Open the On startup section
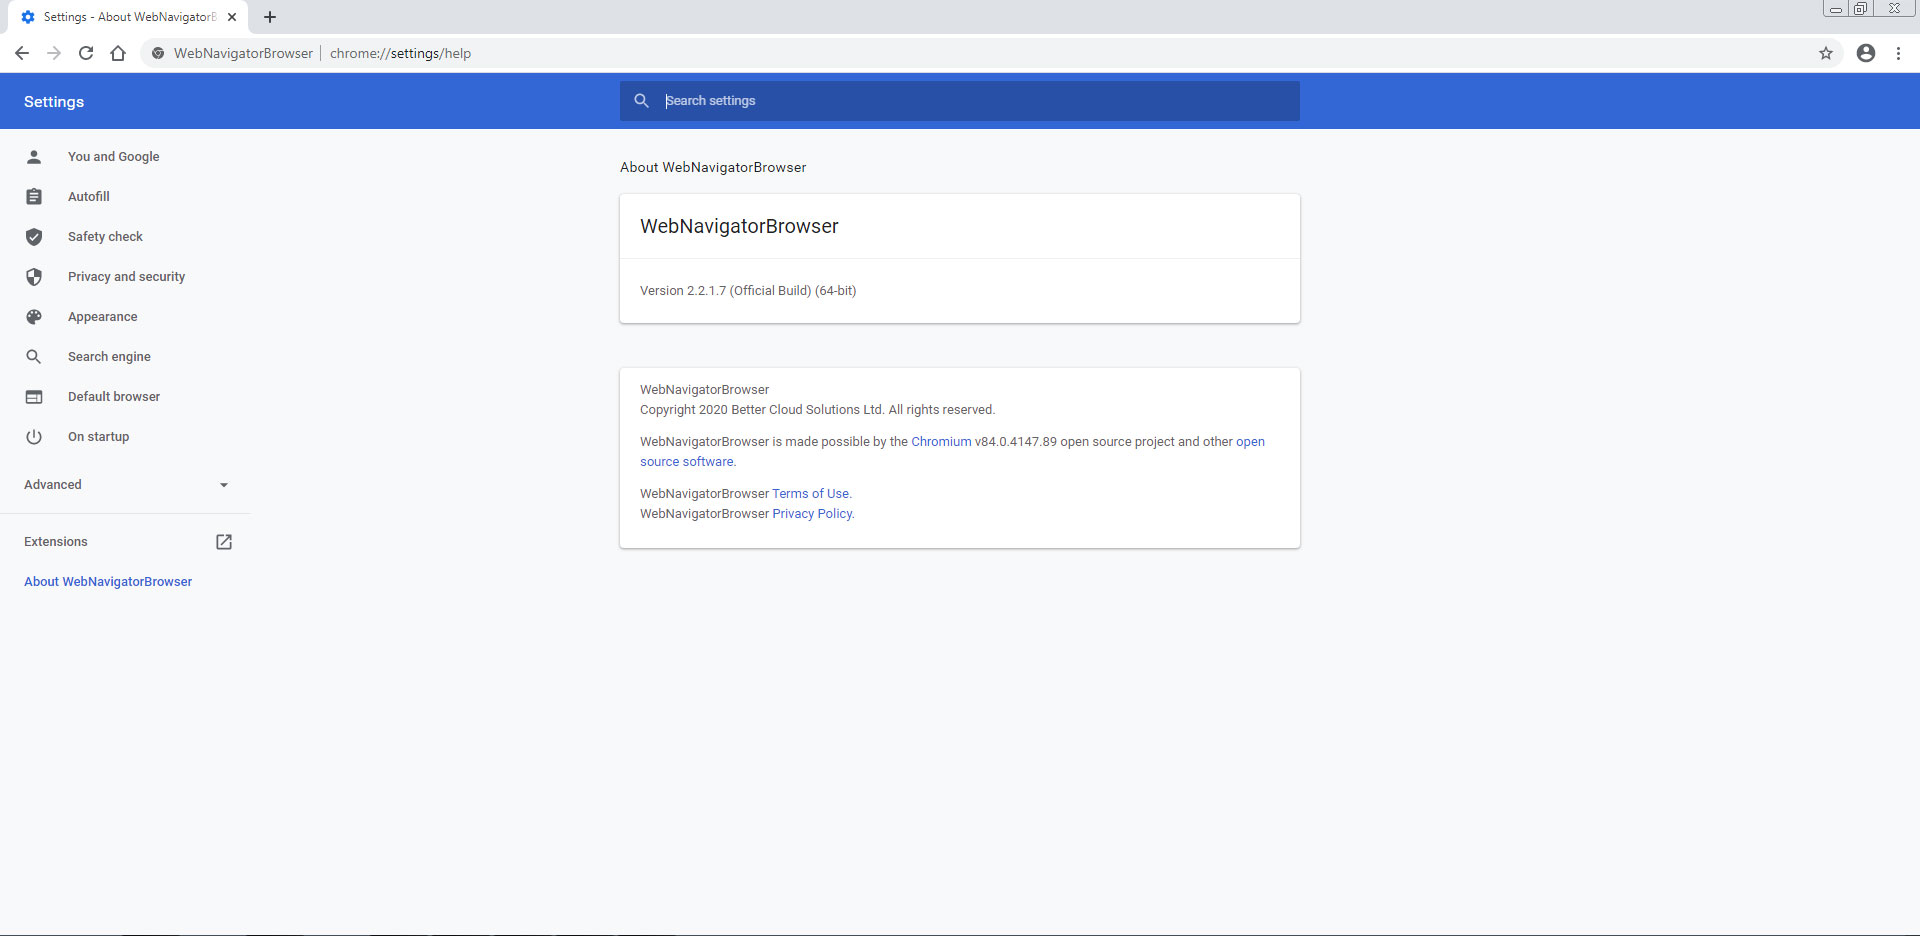The height and width of the screenshot is (936, 1920). coord(98,437)
